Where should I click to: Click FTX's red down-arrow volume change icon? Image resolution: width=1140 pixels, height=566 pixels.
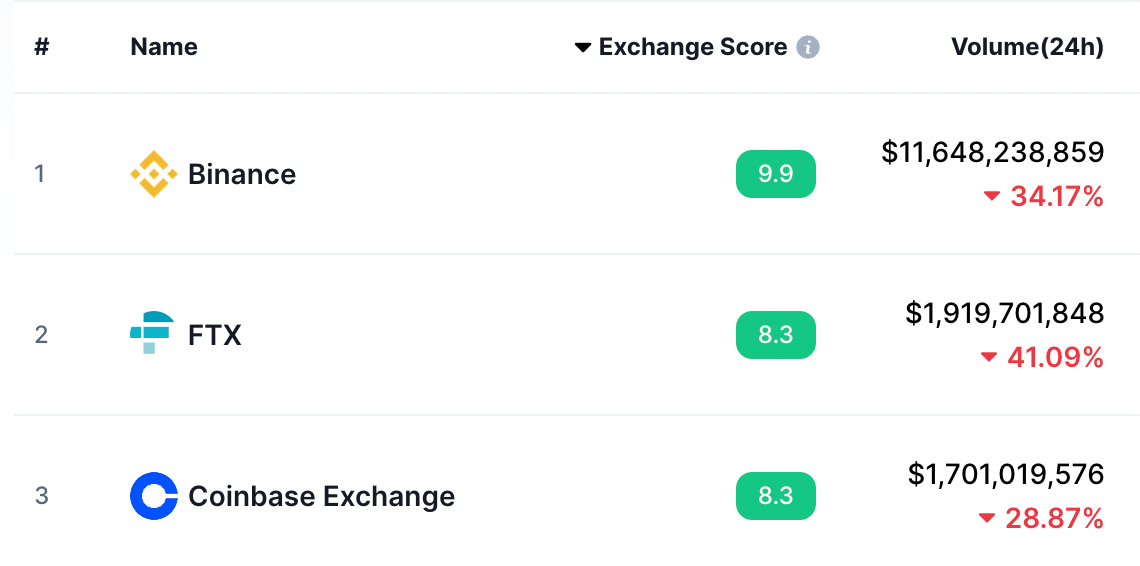pyautogui.click(x=989, y=357)
